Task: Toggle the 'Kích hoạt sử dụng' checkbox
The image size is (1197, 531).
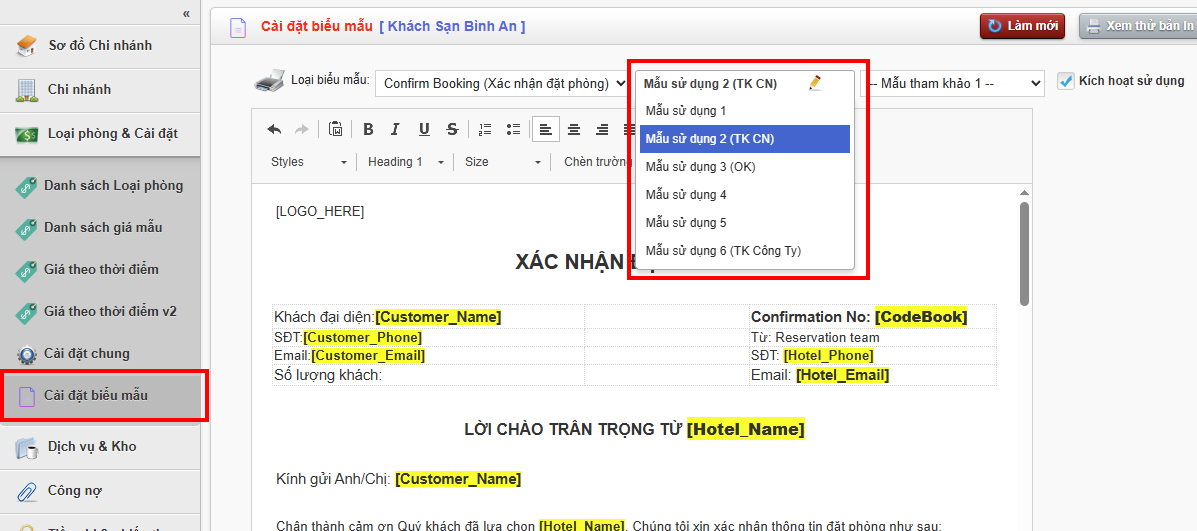Action: [x=1065, y=81]
